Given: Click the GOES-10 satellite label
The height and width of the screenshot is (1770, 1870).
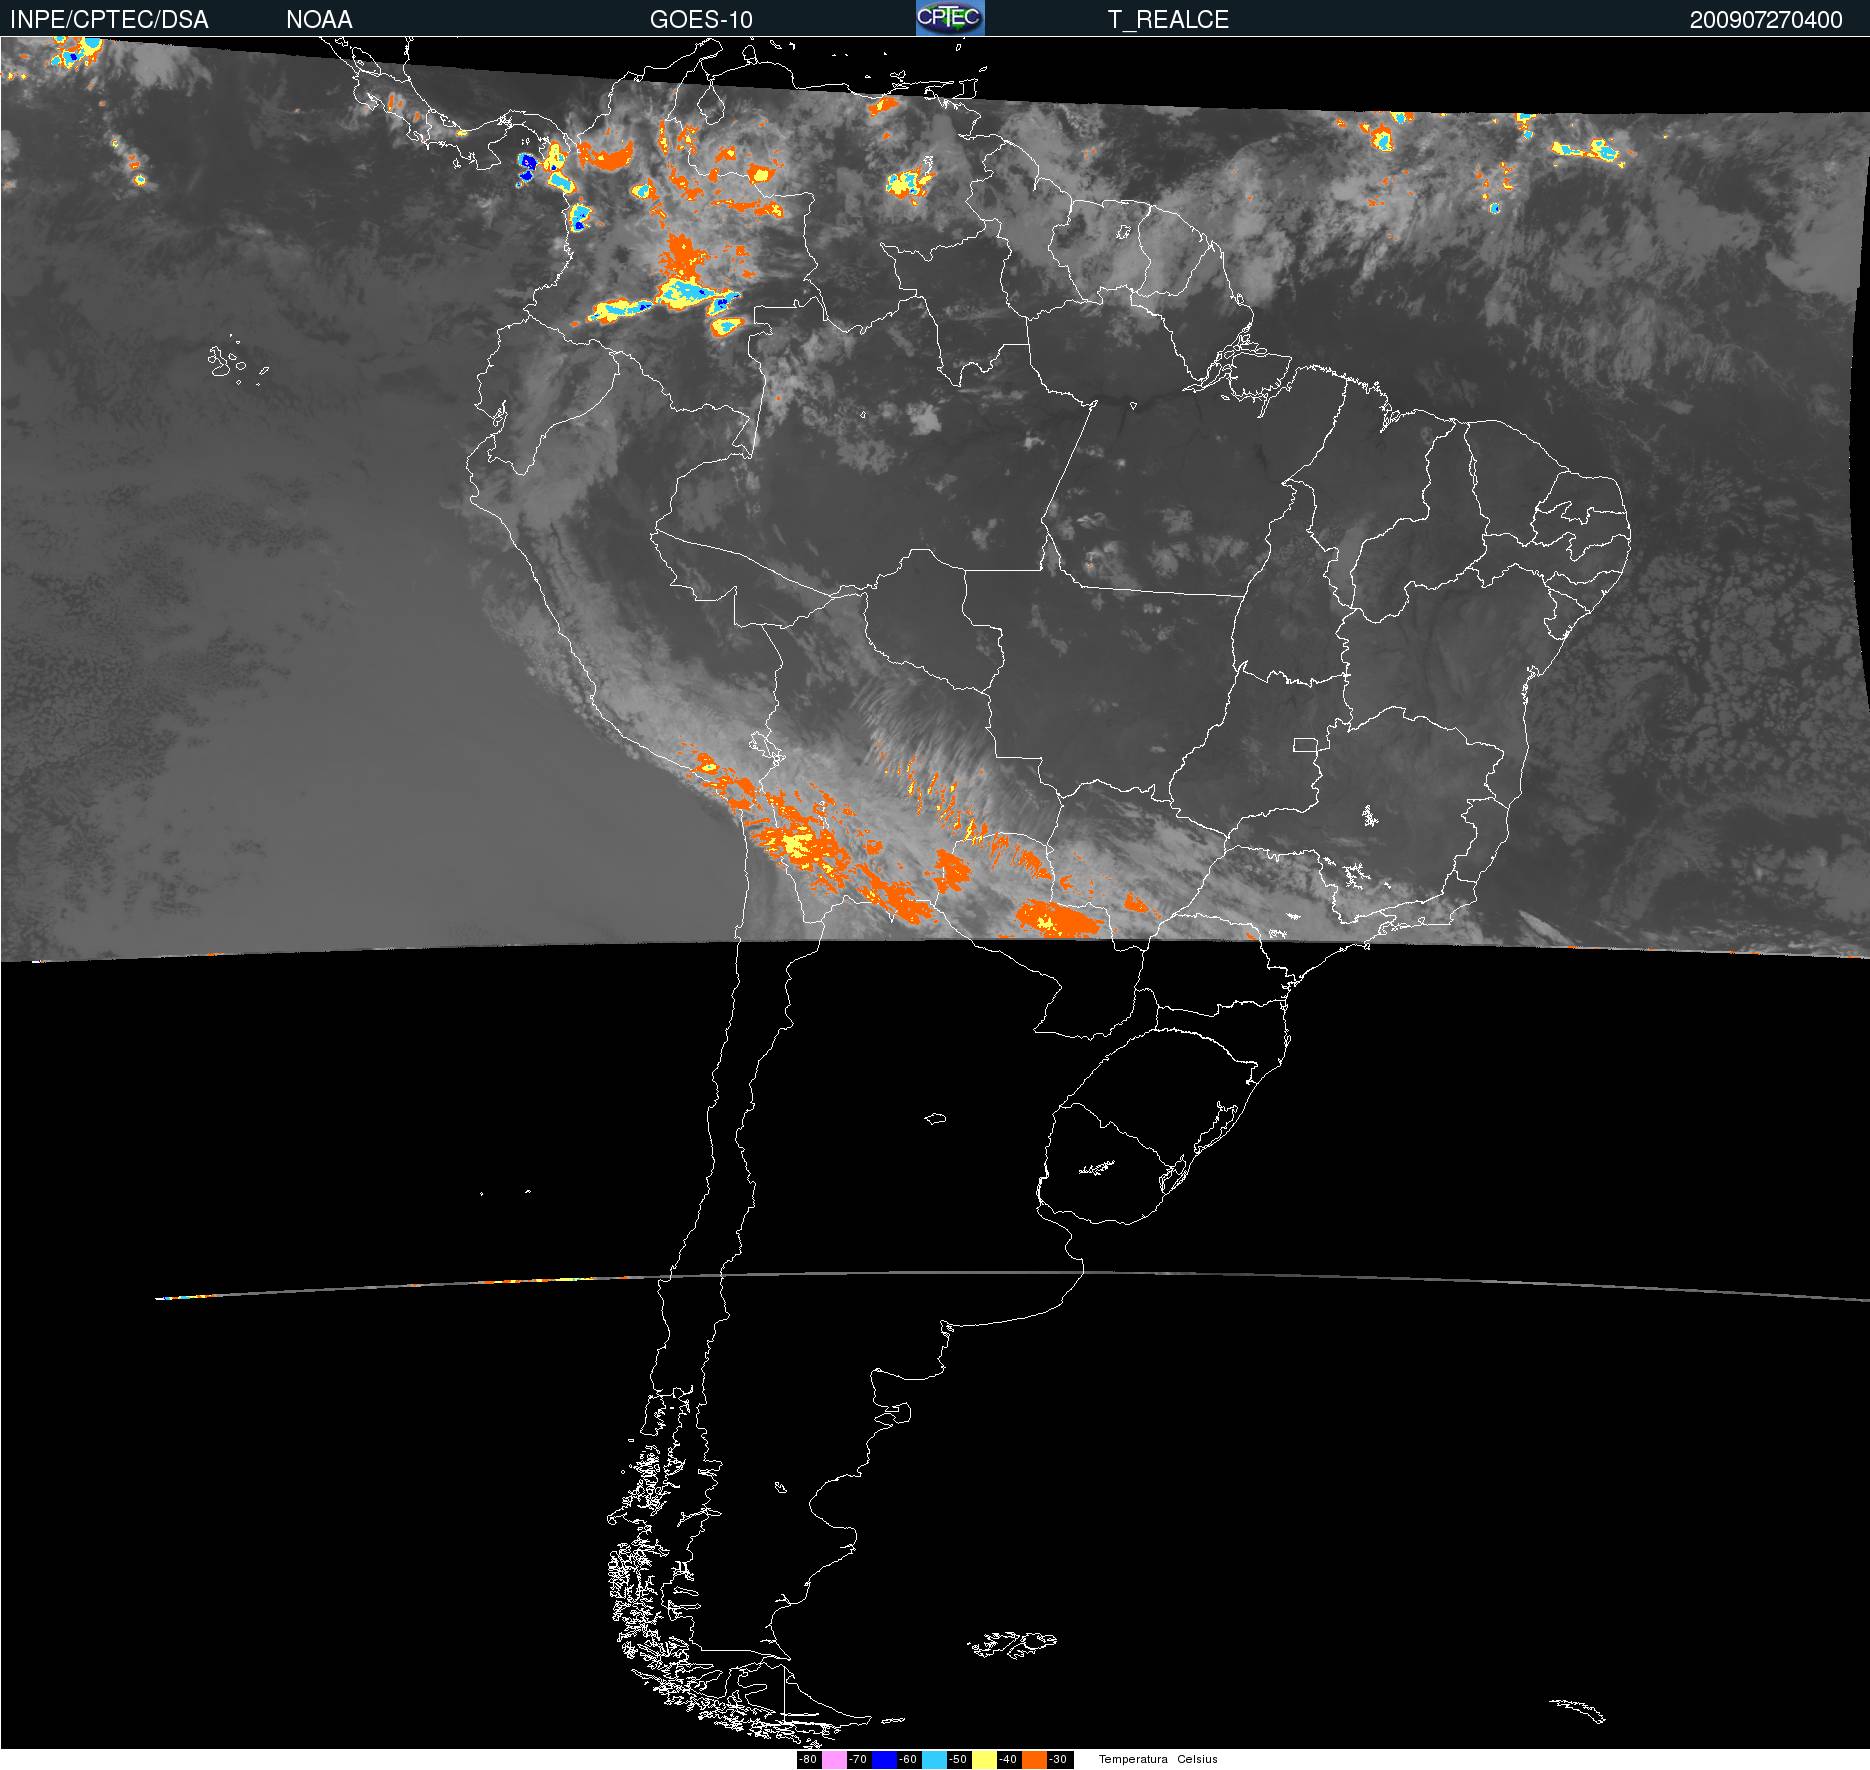Looking at the screenshot, I should coord(701,19).
